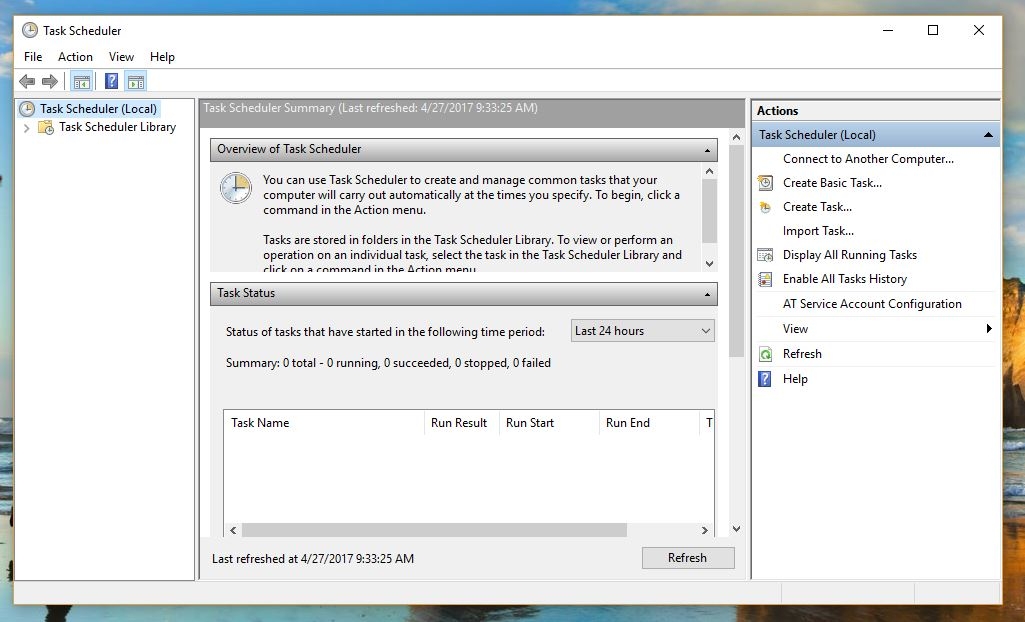Click the Enable All Tasks History icon
Screen dimensions: 1025x622
pyautogui.click(x=765, y=279)
